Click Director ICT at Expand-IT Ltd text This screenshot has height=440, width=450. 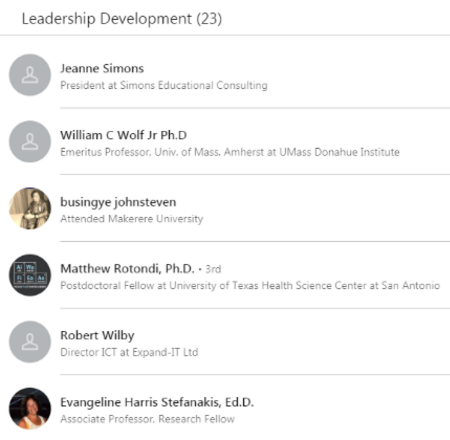pyautogui.click(x=129, y=352)
